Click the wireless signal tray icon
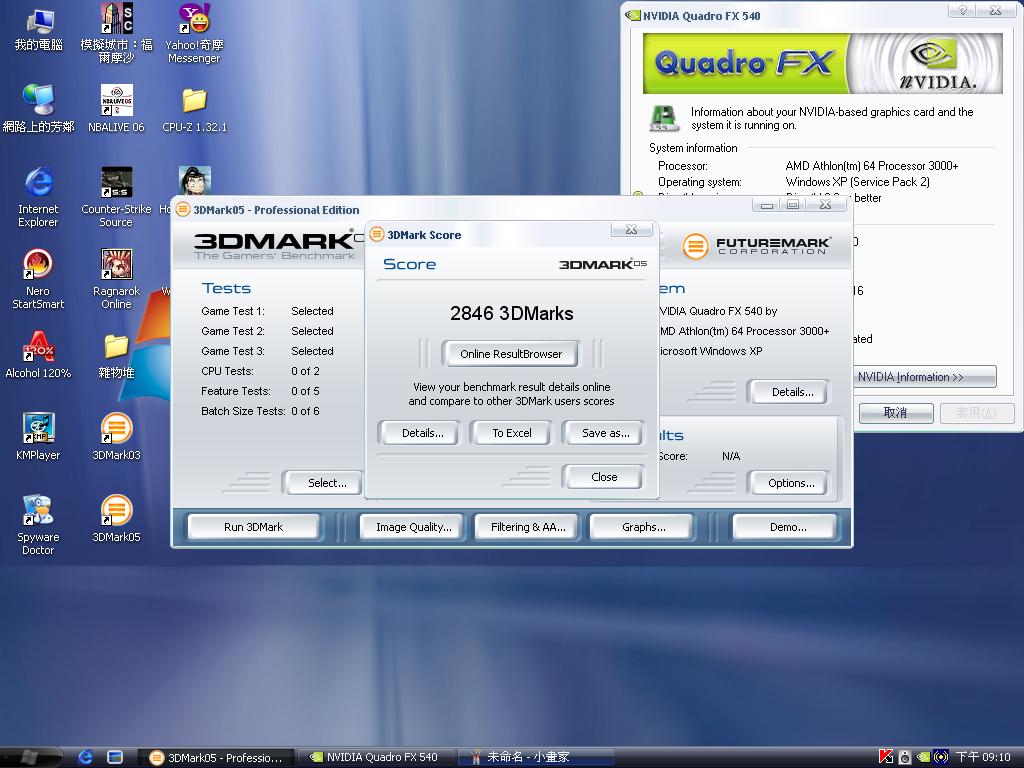Image resolution: width=1024 pixels, height=768 pixels. [940, 757]
